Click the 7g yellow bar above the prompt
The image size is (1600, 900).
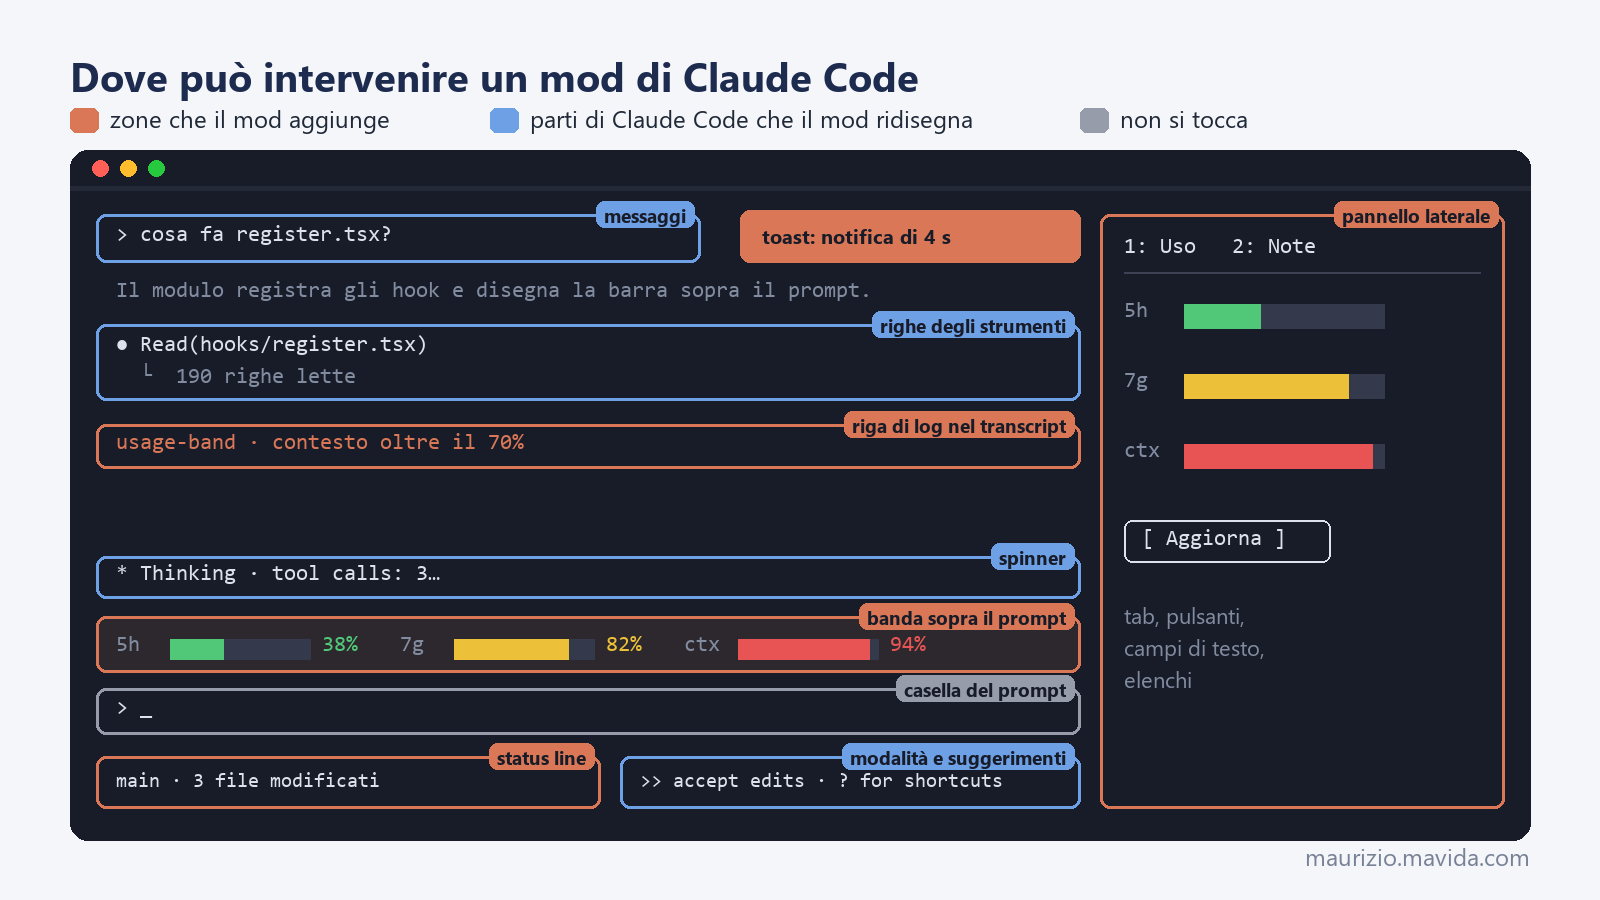point(511,649)
